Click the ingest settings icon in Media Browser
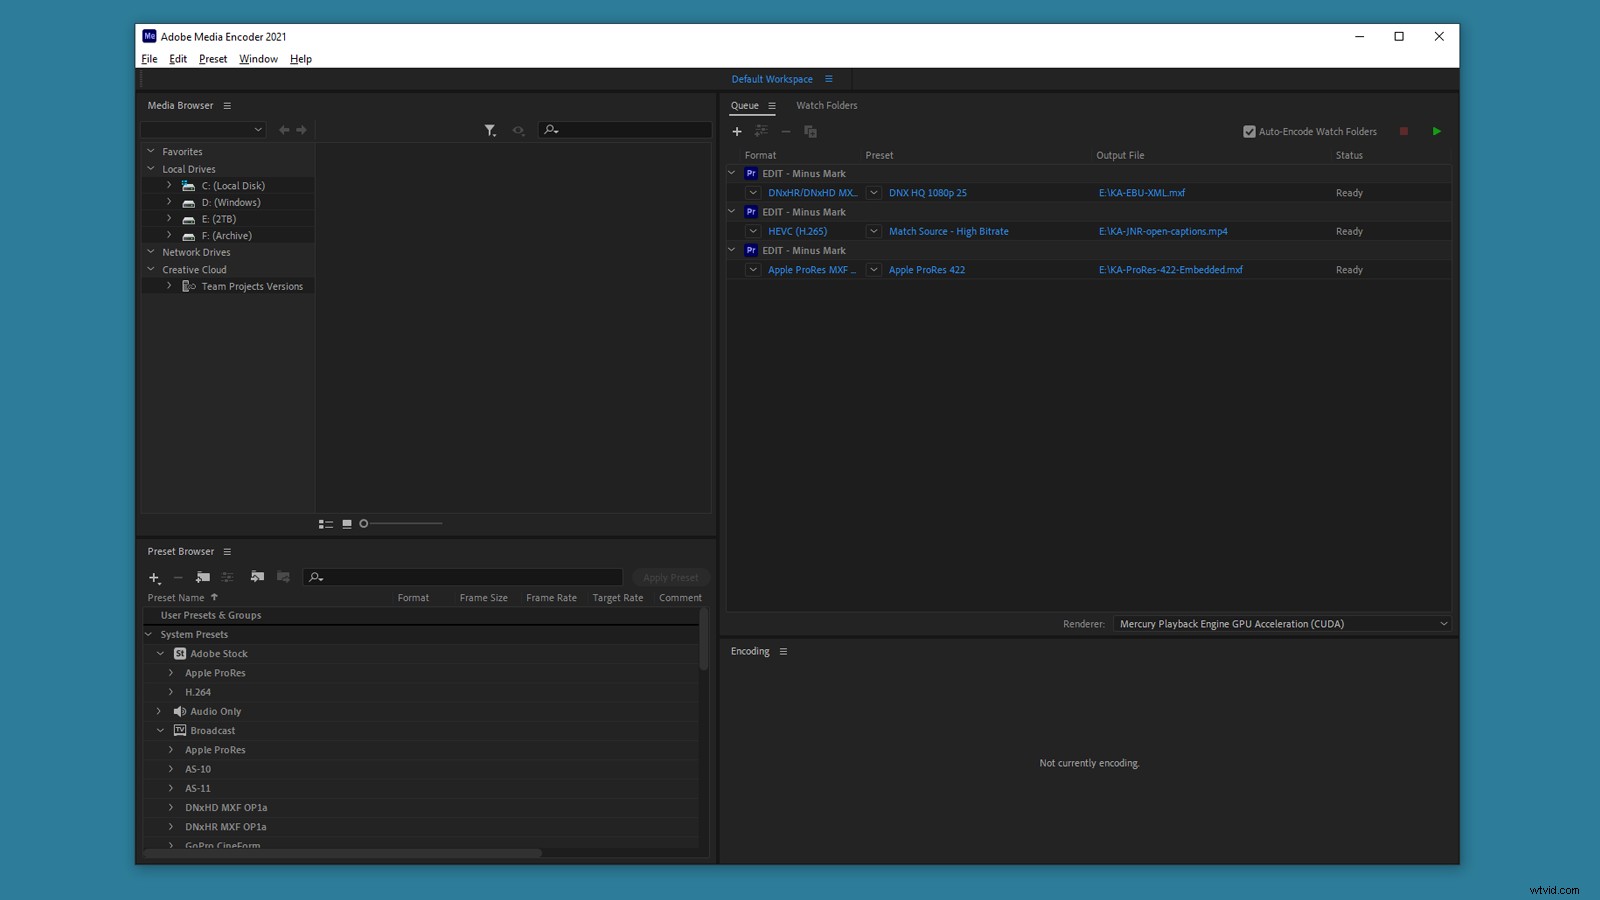This screenshot has height=900, width=1600. point(519,130)
